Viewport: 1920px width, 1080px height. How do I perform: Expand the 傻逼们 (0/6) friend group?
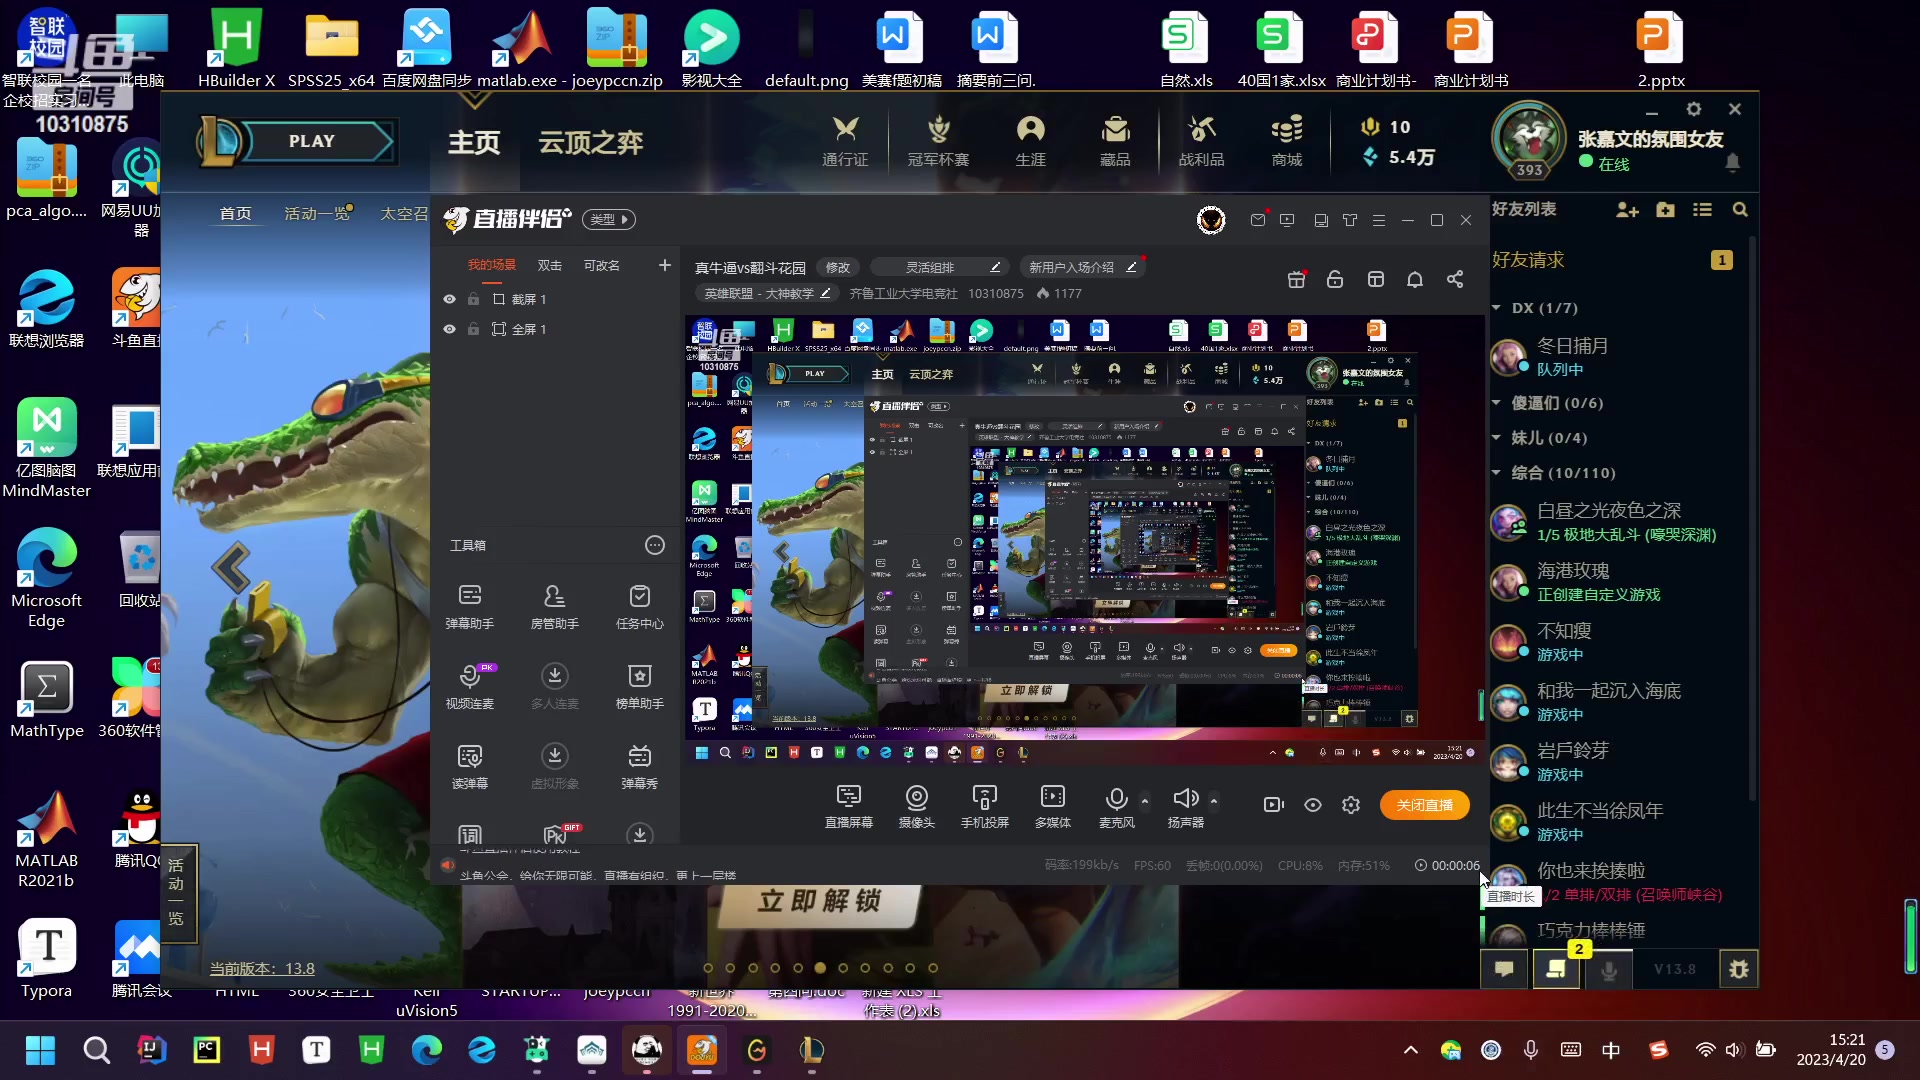1496,403
